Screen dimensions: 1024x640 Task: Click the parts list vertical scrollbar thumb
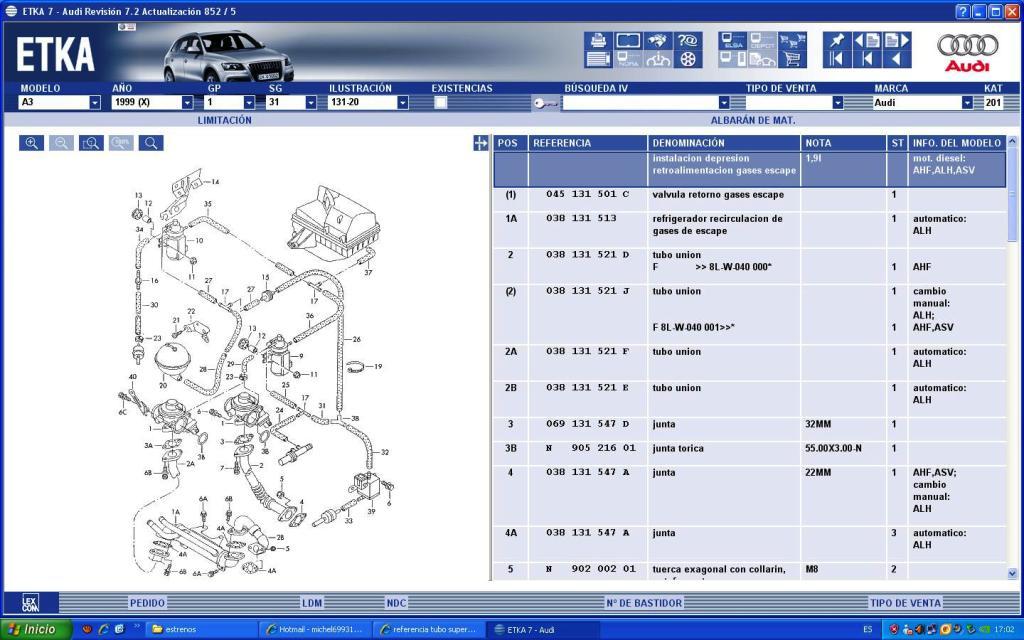pos(1012,194)
